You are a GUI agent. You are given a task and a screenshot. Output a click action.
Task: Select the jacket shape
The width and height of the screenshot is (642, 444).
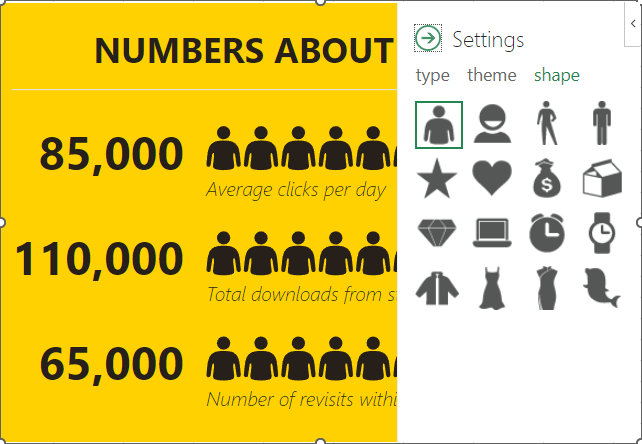438,287
